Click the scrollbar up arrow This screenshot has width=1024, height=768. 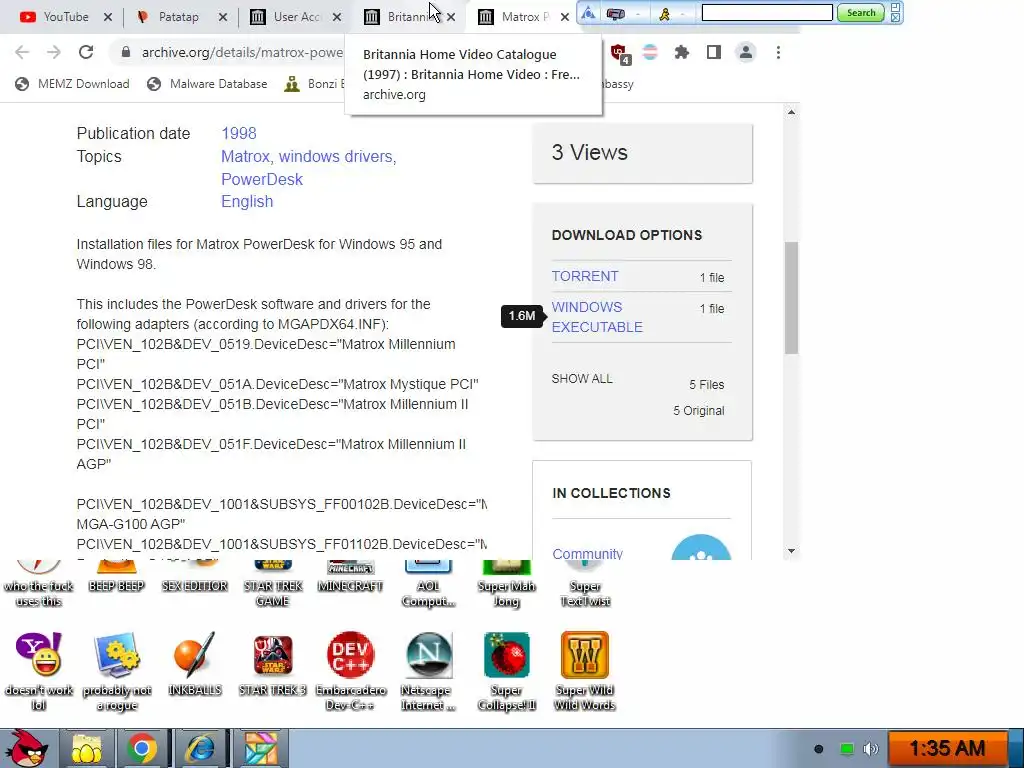coord(791,112)
